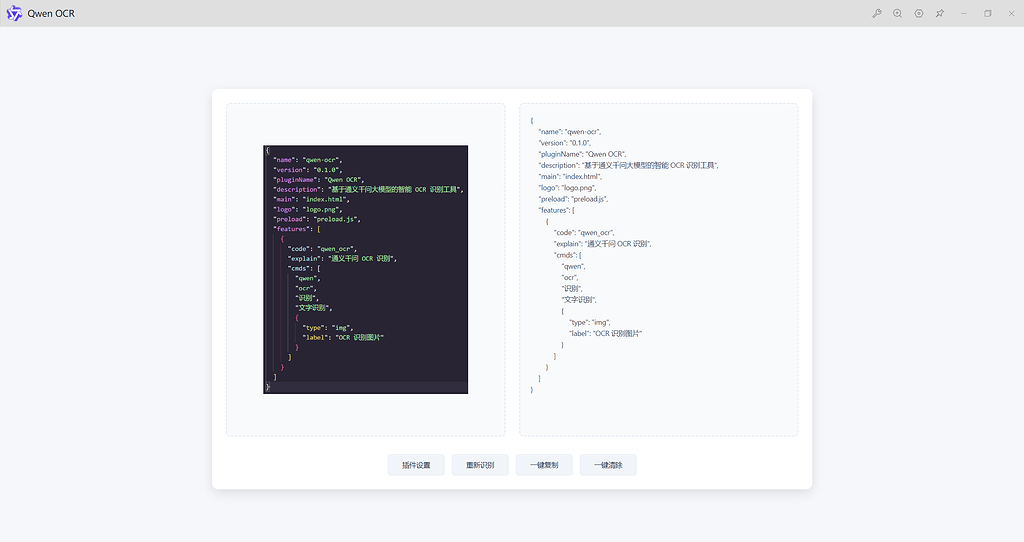Click the "description" line in recognized text
Viewport: 1024px width, 542px height.
coord(628,165)
